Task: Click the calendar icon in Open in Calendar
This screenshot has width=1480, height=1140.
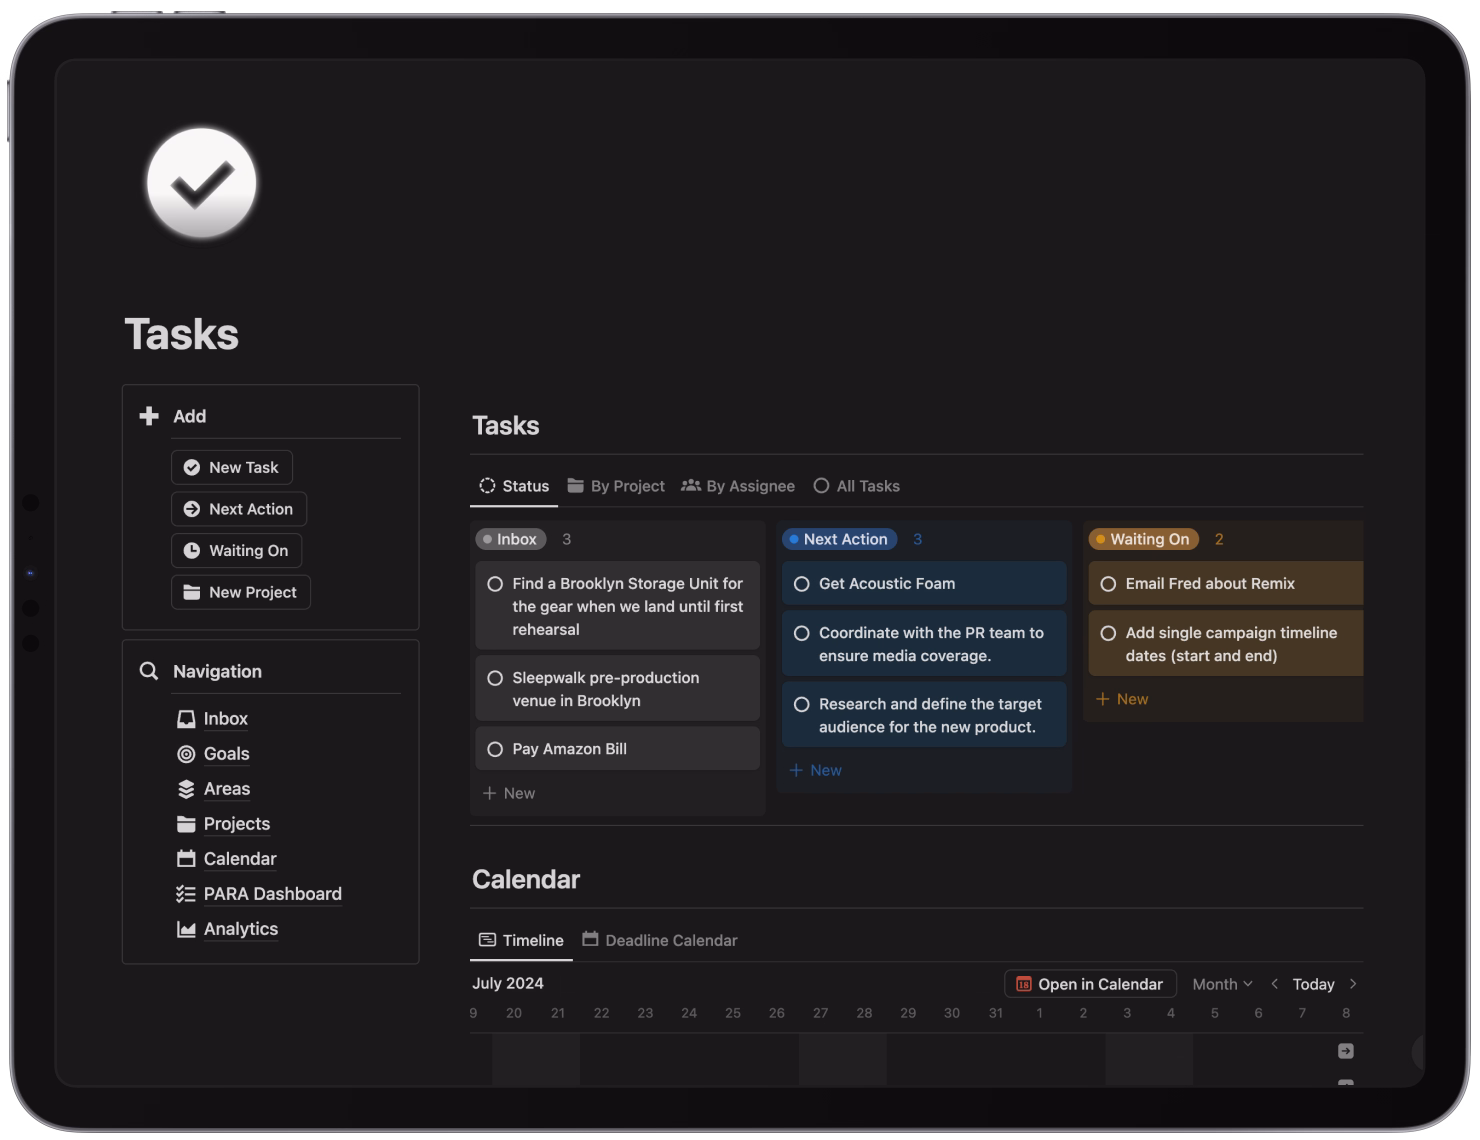Action: (1024, 984)
